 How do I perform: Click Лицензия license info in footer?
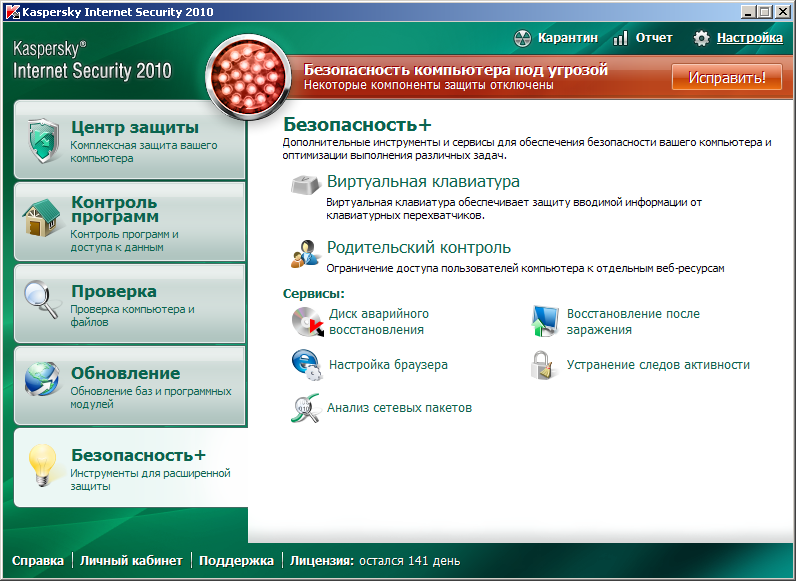point(375,561)
